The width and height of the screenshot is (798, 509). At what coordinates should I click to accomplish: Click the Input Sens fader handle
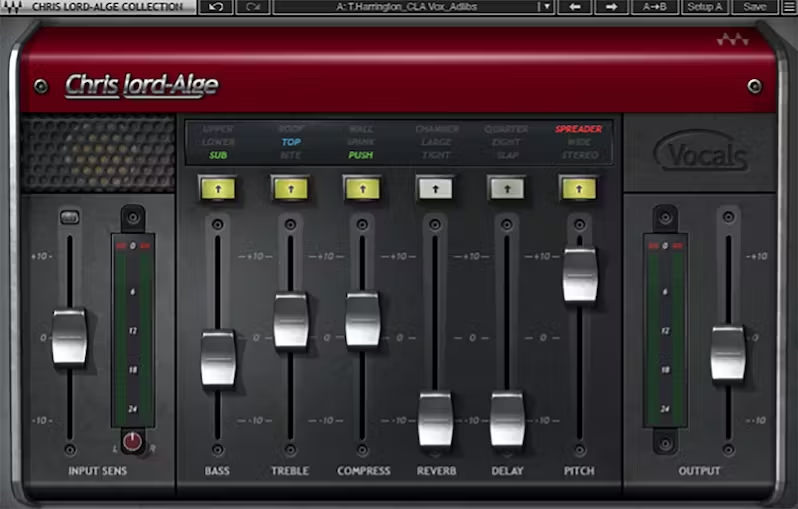click(69, 336)
